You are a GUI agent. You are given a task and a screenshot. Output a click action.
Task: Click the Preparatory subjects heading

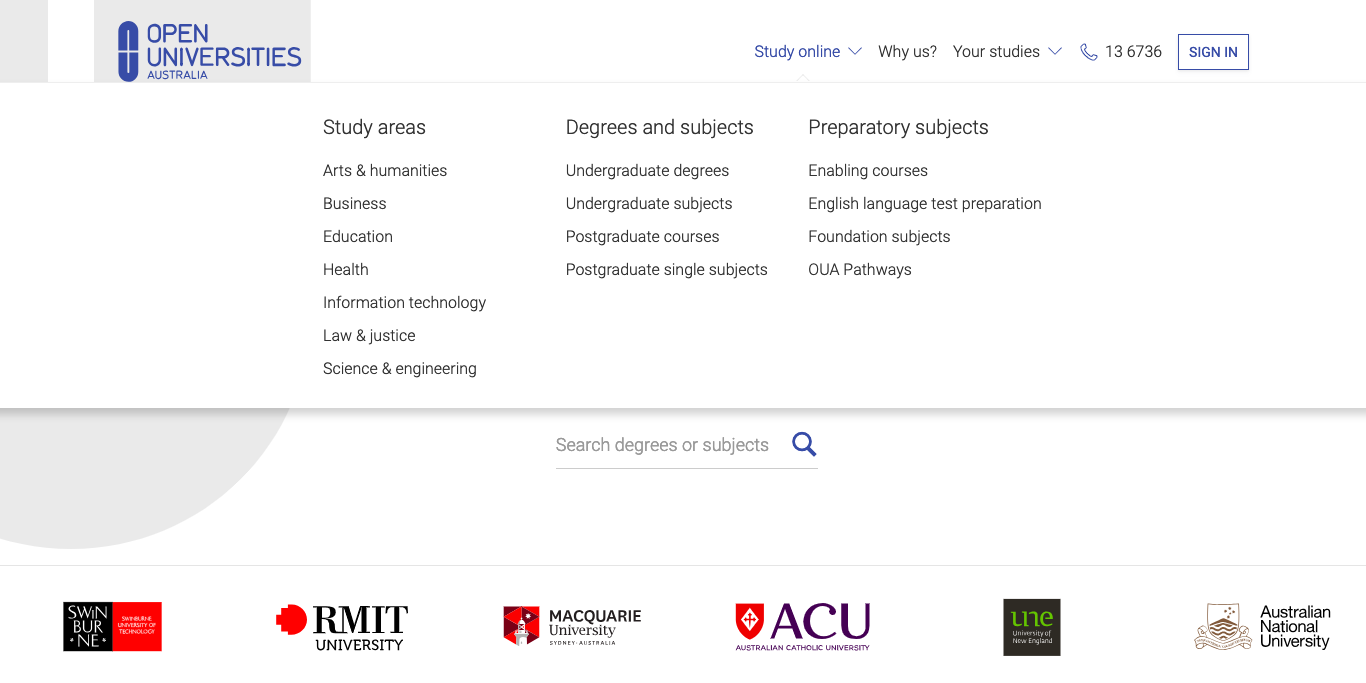pos(898,127)
